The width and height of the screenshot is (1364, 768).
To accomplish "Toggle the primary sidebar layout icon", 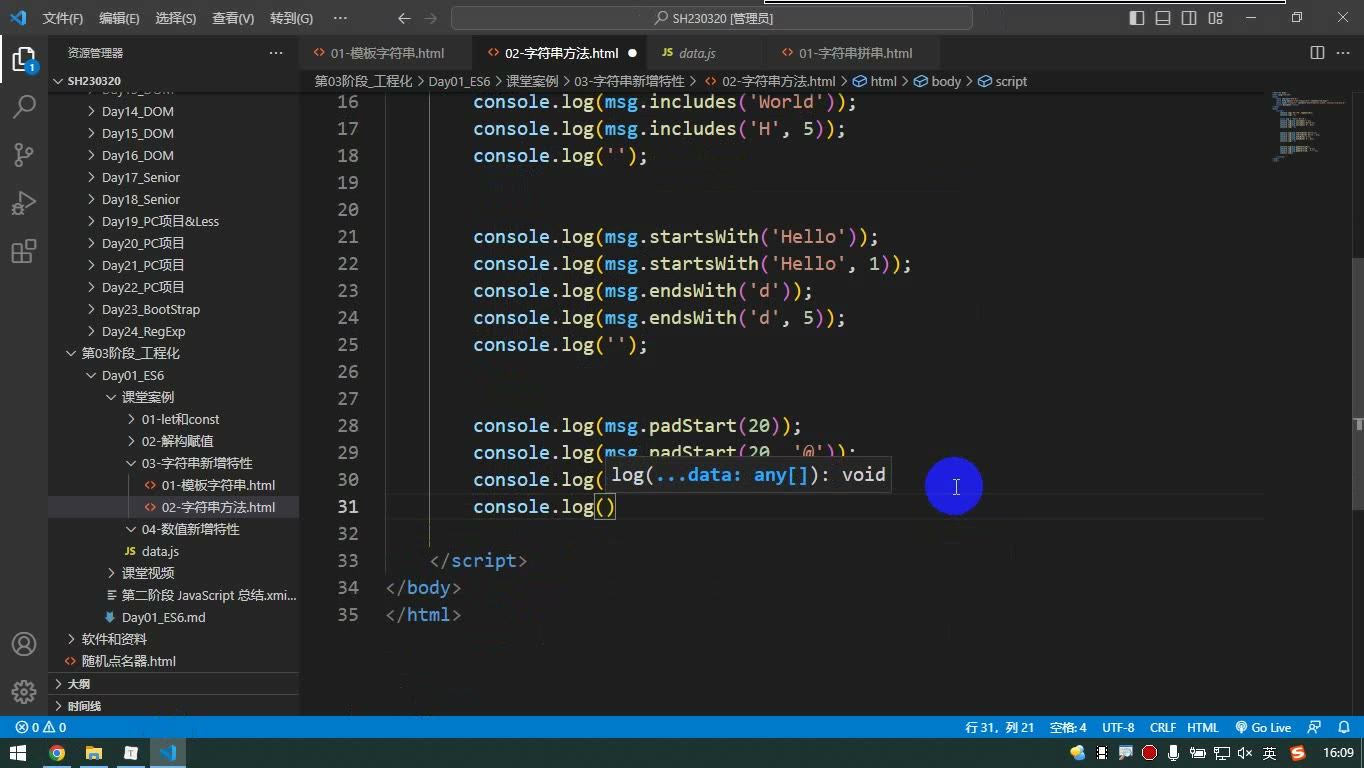I will 1137,18.
